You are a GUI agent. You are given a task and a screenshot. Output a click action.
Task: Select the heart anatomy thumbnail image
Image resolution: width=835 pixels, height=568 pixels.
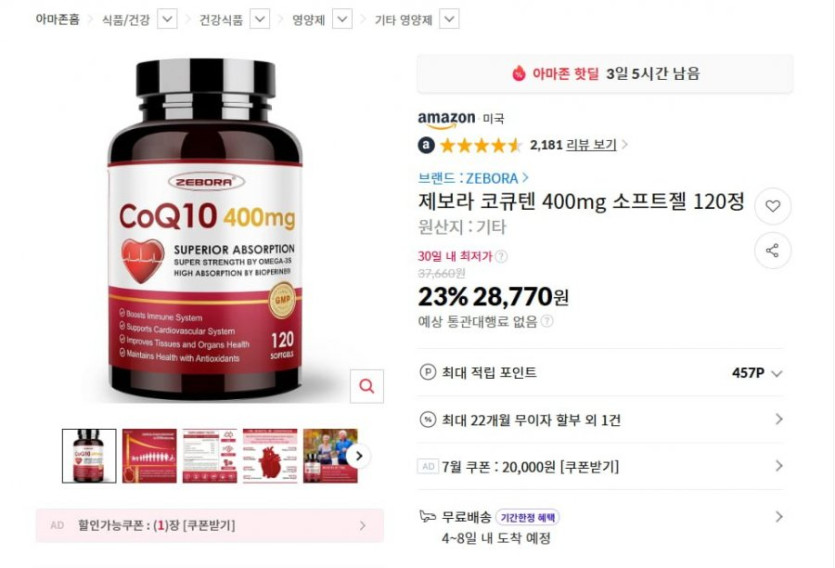(x=270, y=456)
